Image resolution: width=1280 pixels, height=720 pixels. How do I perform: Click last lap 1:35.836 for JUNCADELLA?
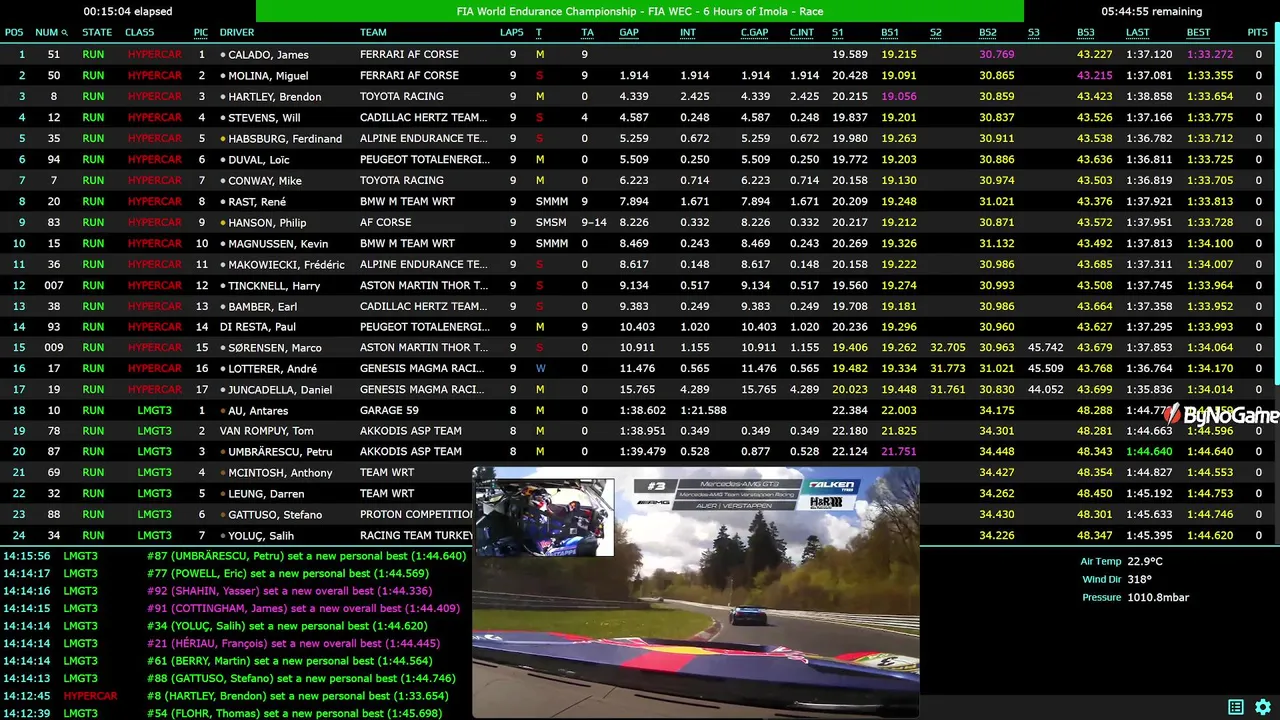click(1149, 390)
